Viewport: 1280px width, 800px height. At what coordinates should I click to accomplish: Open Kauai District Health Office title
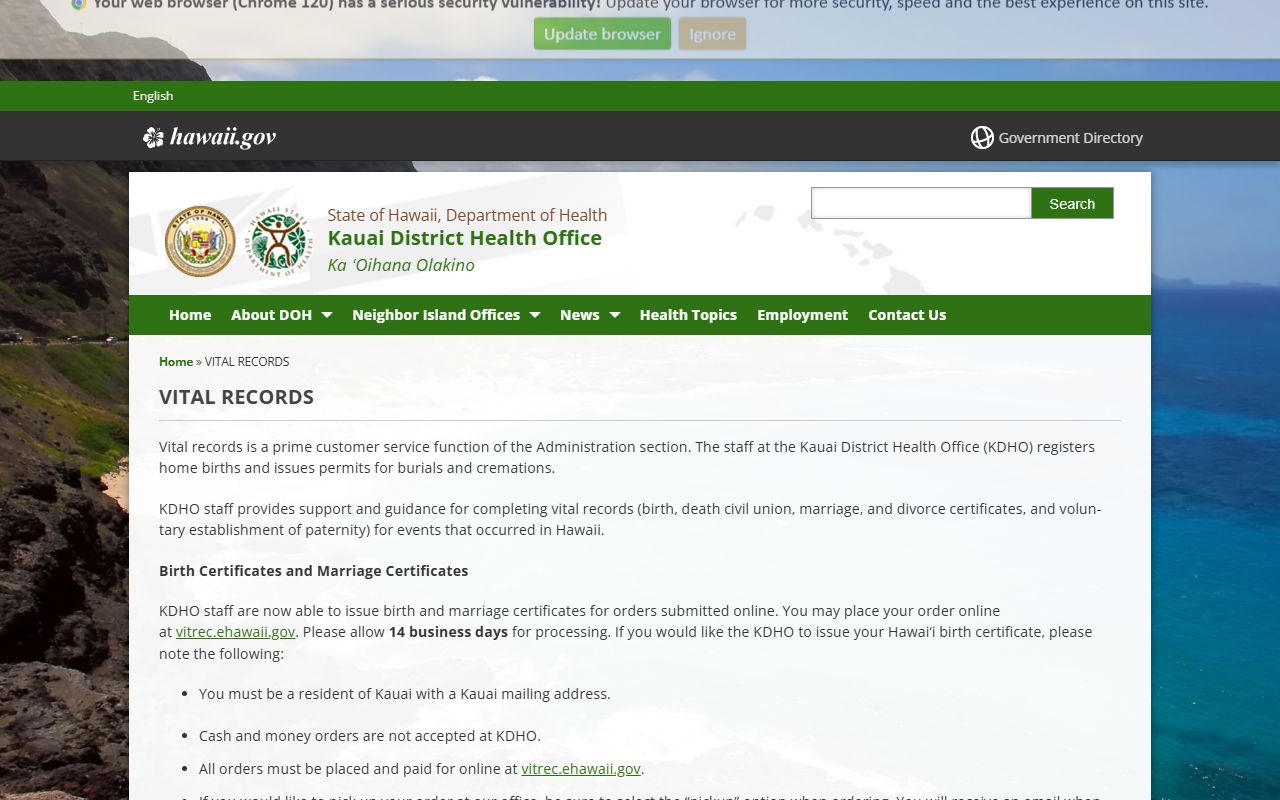pos(465,238)
